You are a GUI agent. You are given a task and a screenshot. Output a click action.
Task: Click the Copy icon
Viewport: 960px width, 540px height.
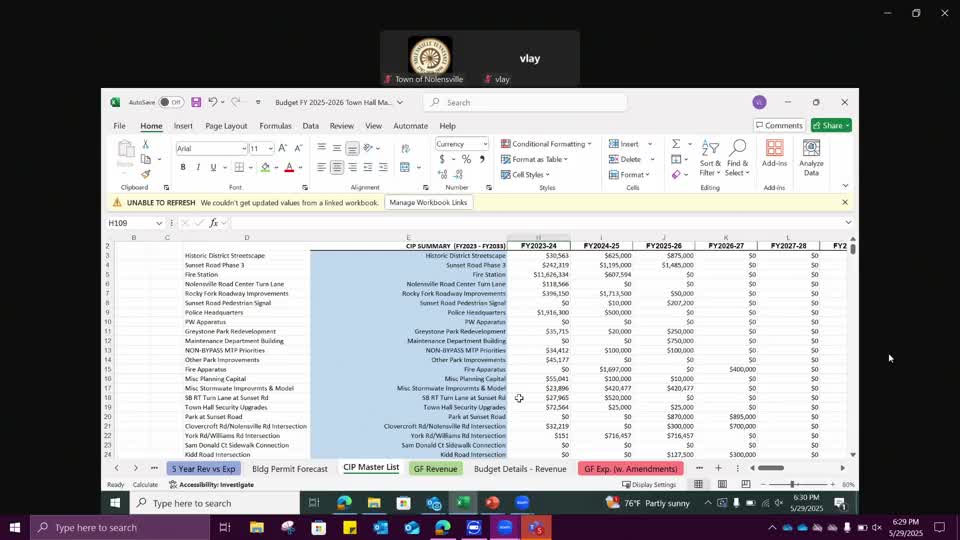146,159
